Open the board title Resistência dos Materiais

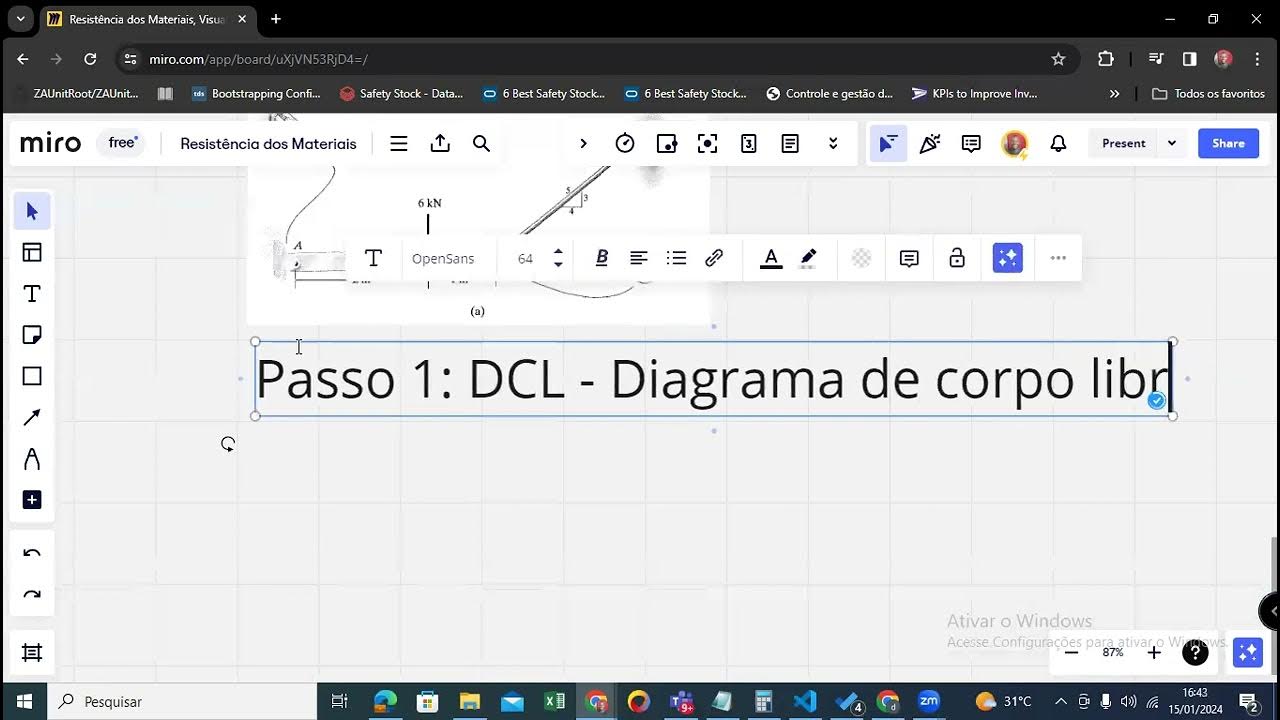point(267,143)
